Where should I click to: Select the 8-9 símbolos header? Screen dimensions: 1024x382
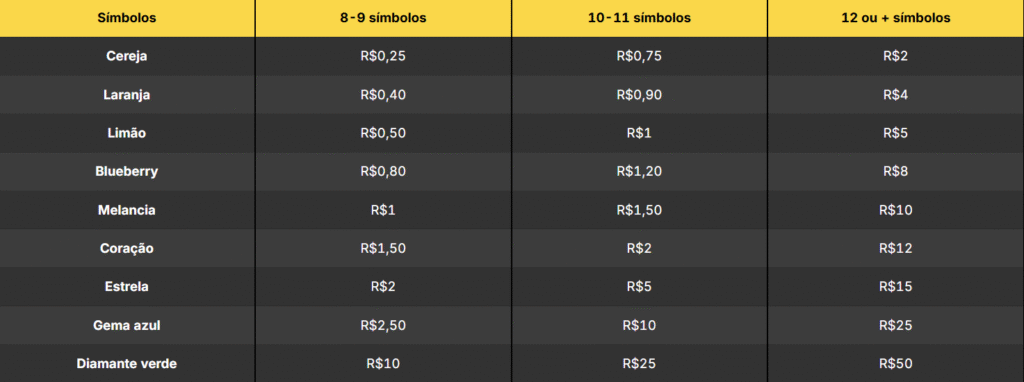383,18
